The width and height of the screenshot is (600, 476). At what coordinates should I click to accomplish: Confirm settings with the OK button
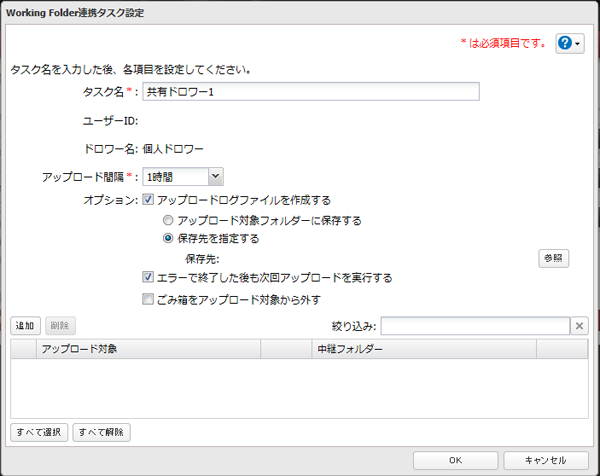[455, 460]
